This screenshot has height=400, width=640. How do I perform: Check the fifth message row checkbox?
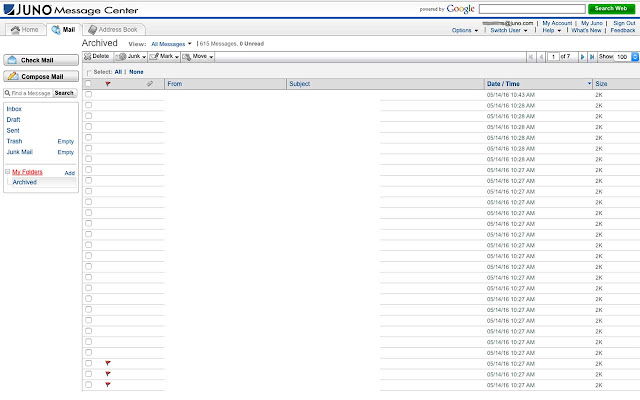(89, 137)
